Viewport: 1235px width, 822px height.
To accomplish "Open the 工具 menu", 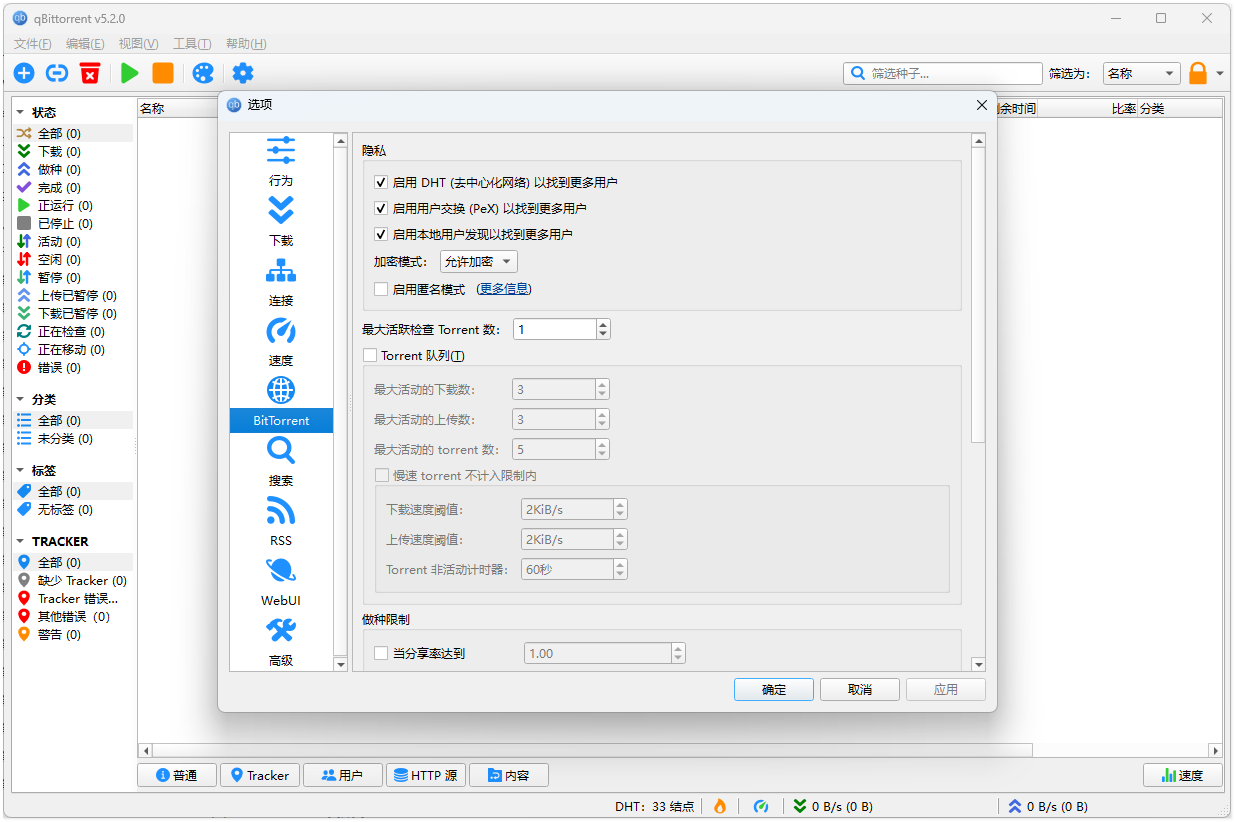I will pyautogui.click(x=192, y=44).
